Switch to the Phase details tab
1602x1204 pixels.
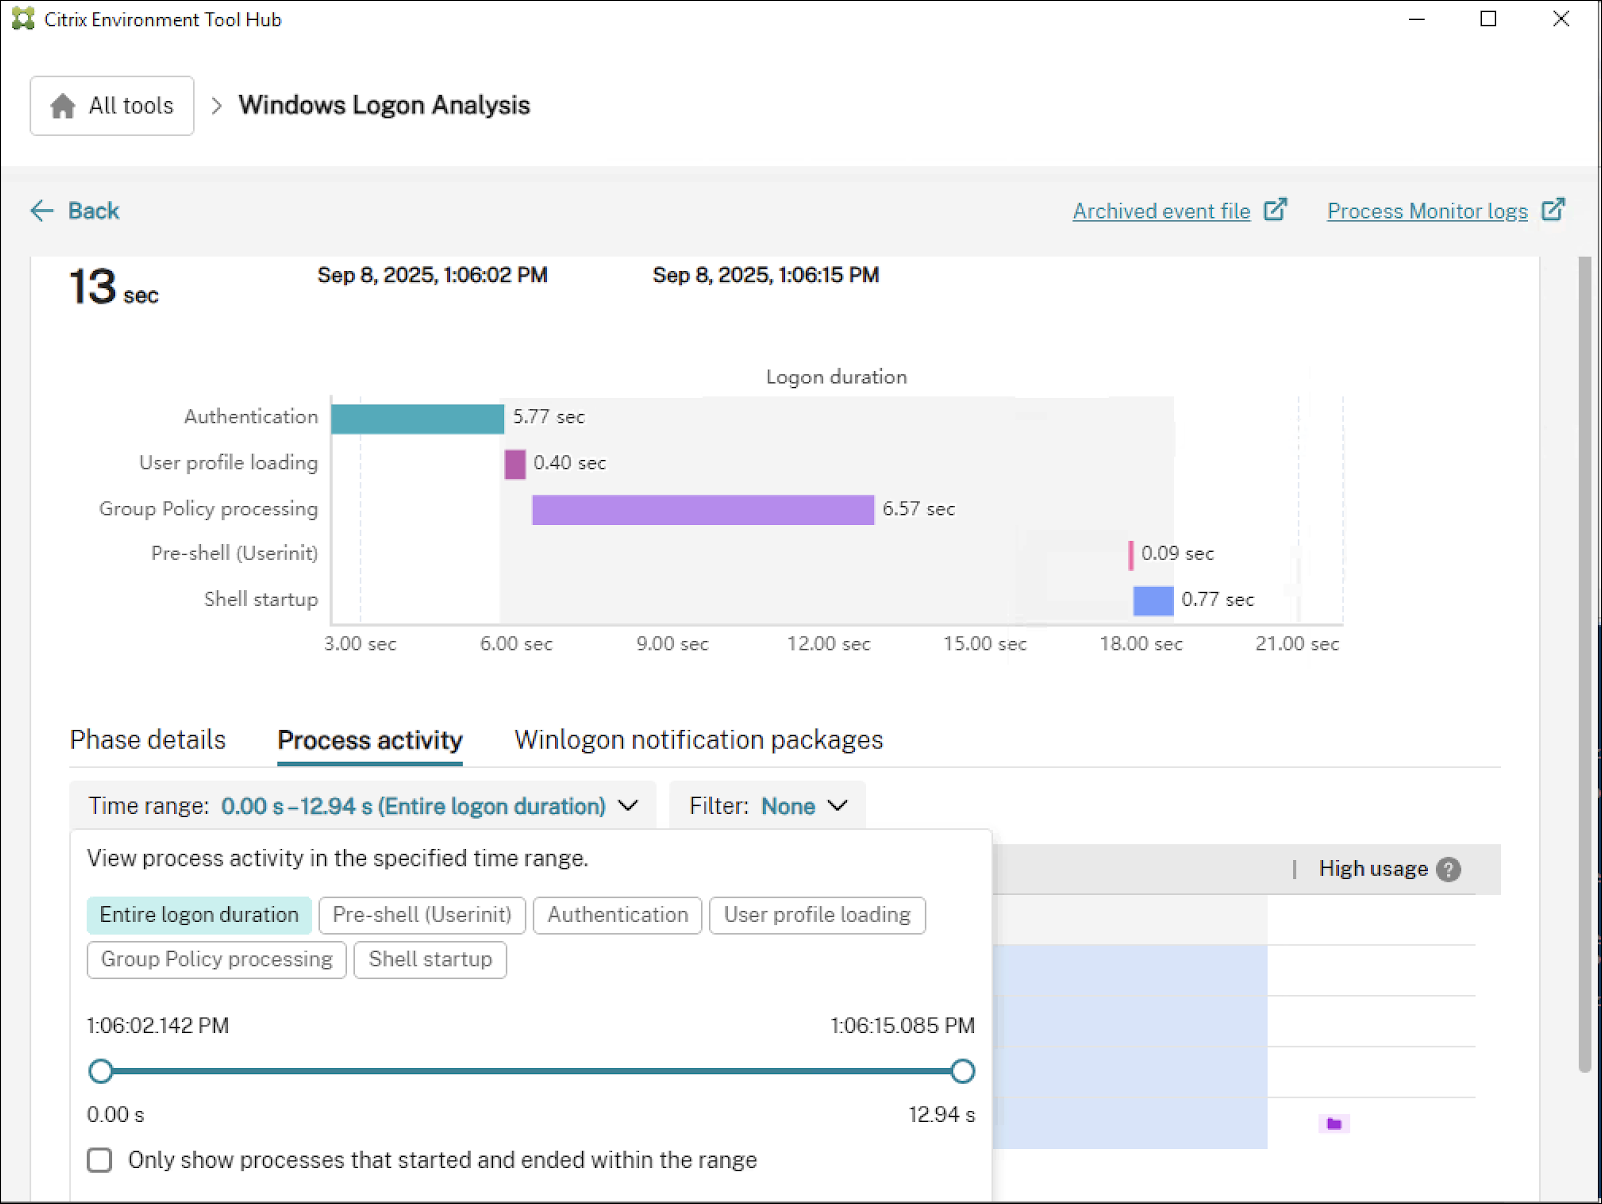148,740
